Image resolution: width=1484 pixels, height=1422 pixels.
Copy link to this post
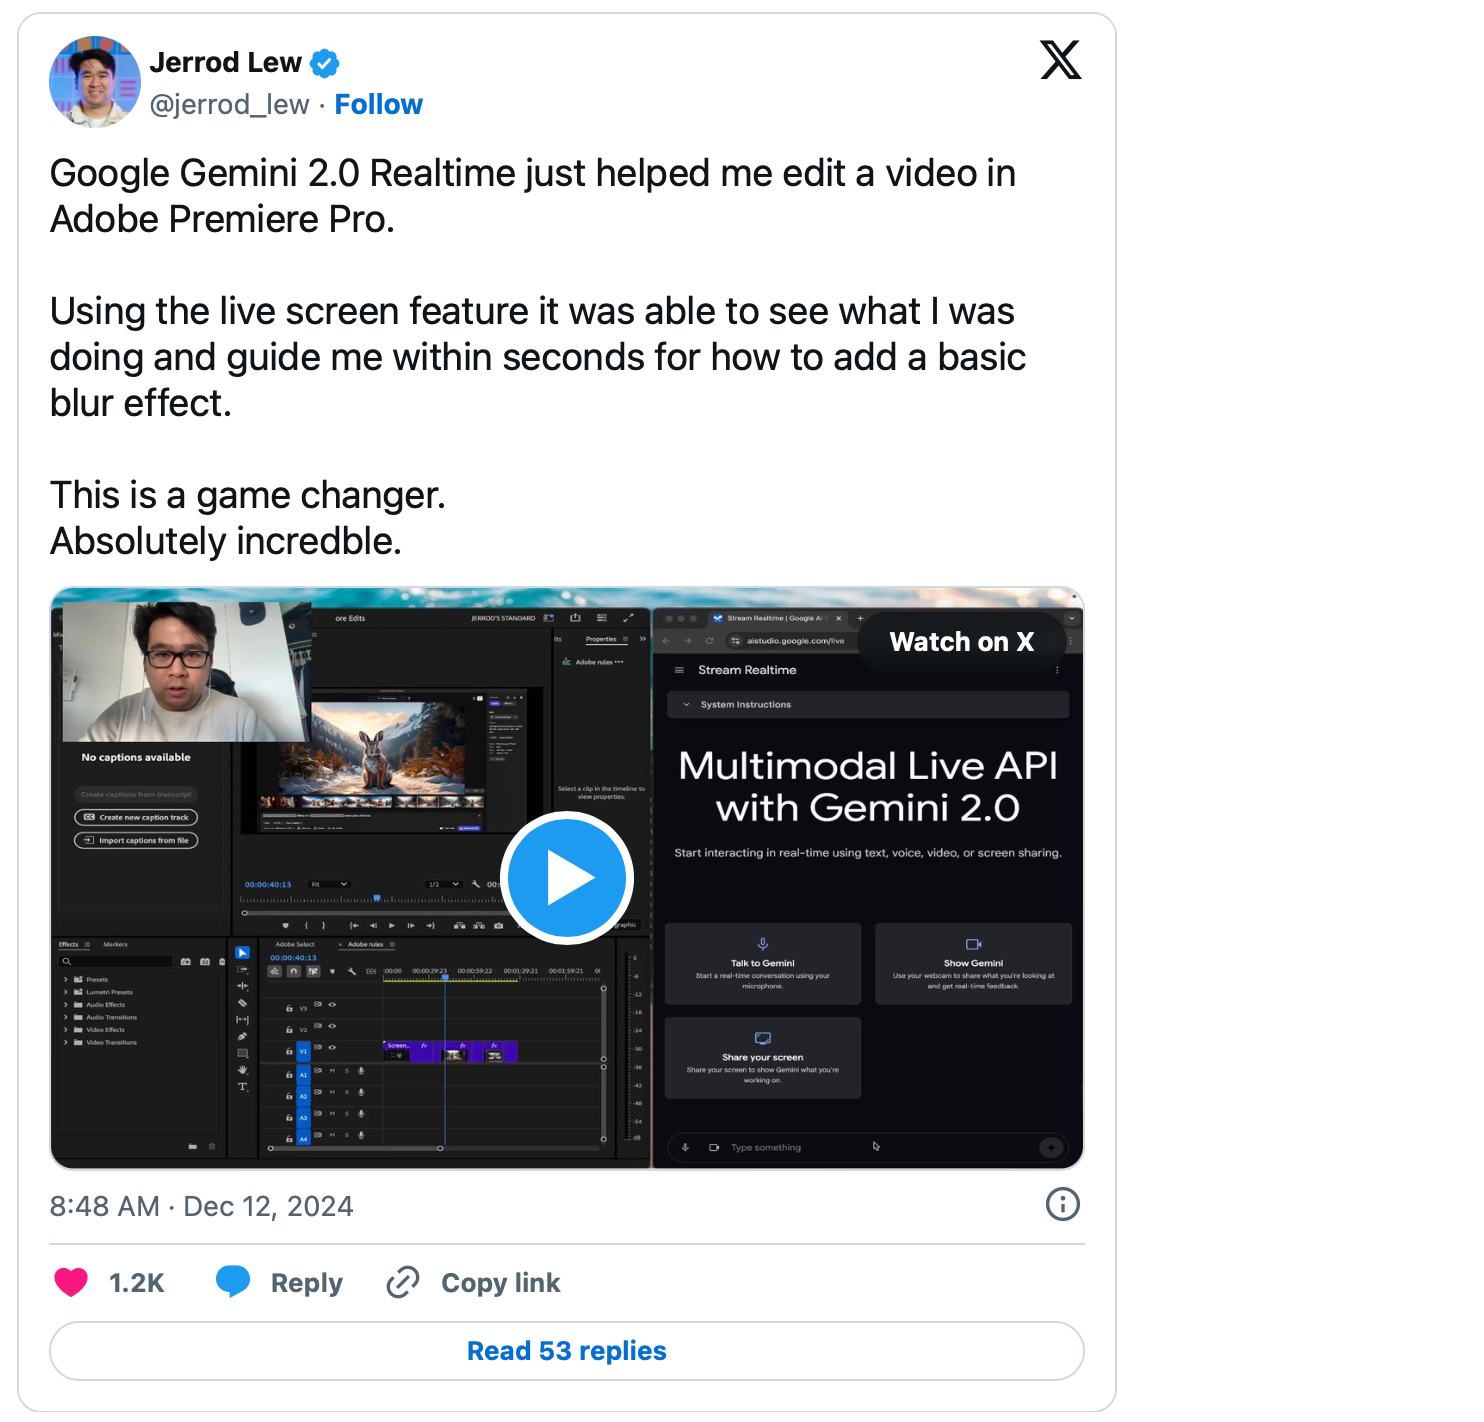[473, 1282]
